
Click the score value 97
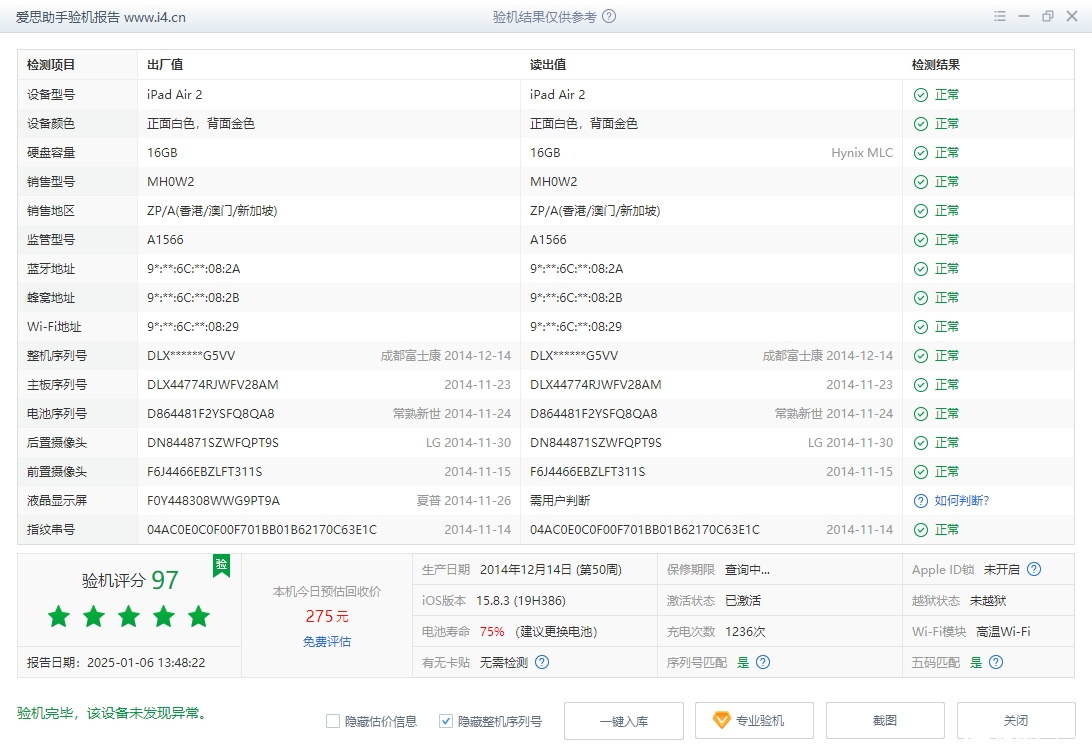point(165,580)
